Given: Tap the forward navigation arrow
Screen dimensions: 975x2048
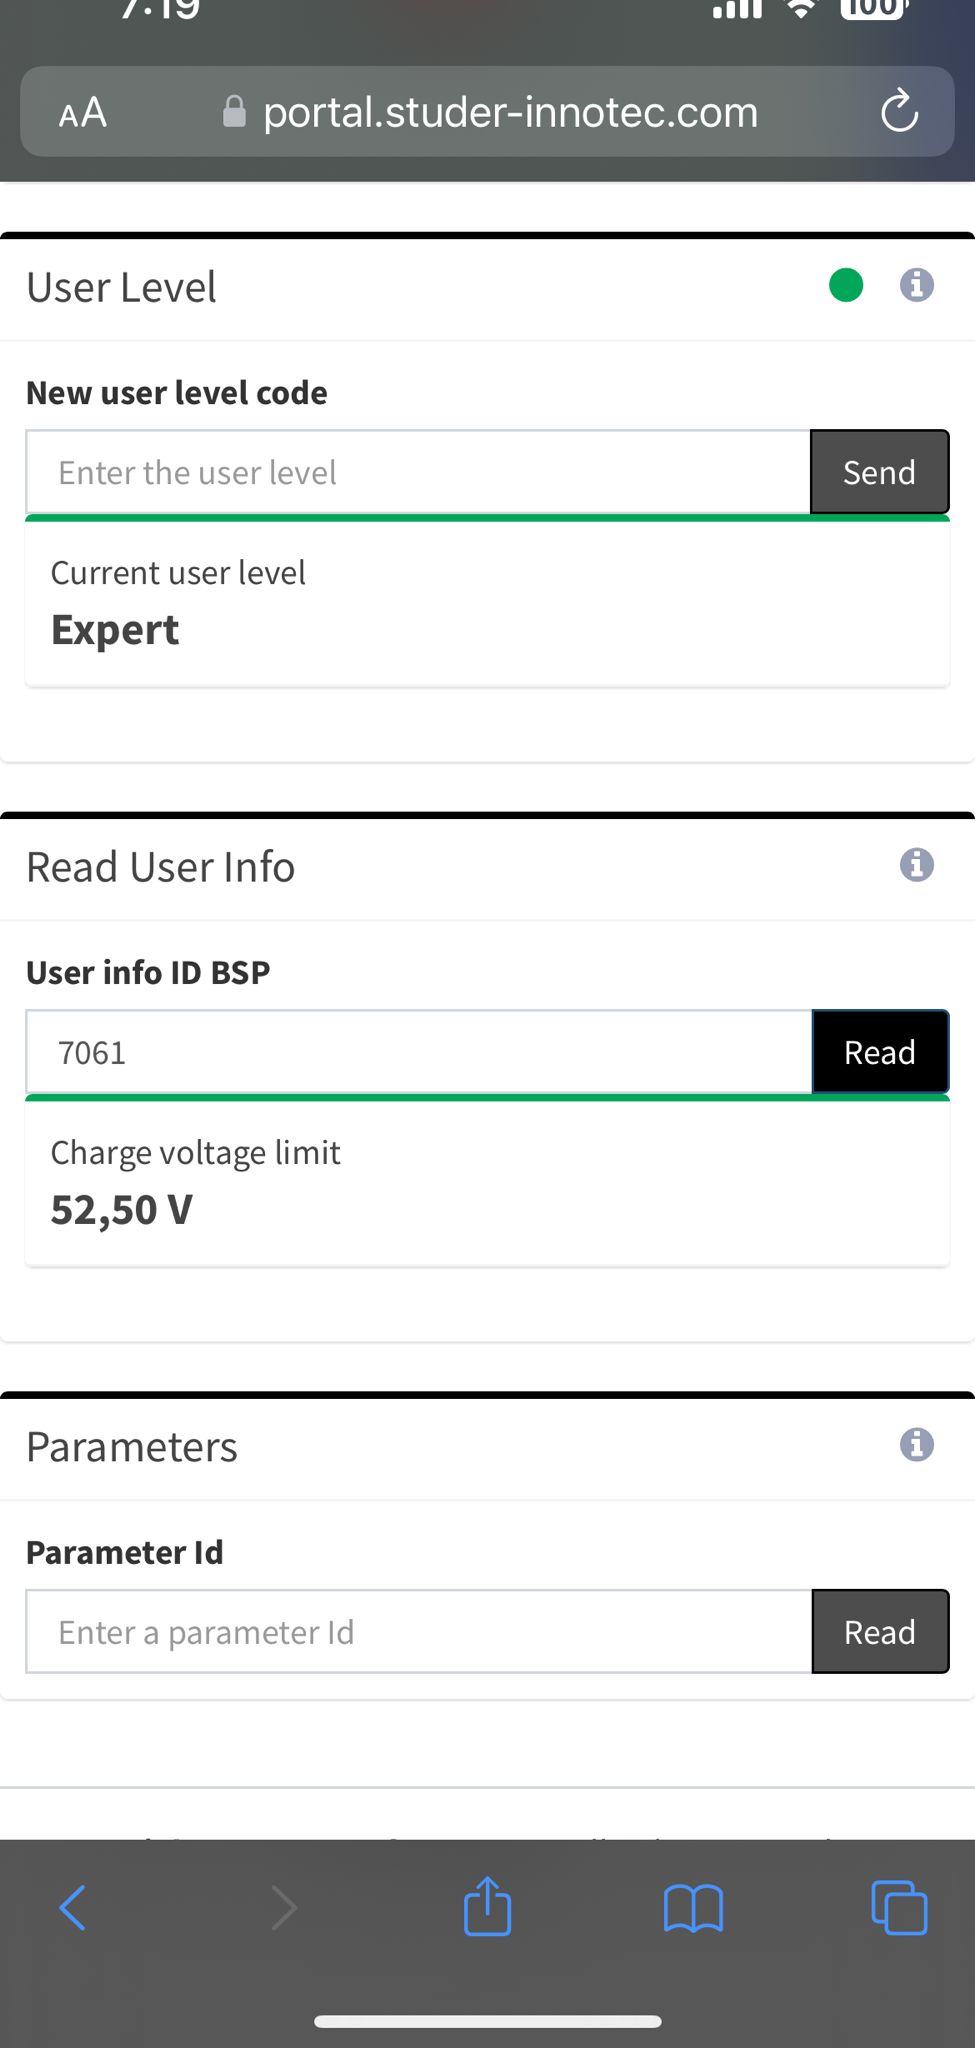Looking at the screenshot, I should tap(284, 1907).
